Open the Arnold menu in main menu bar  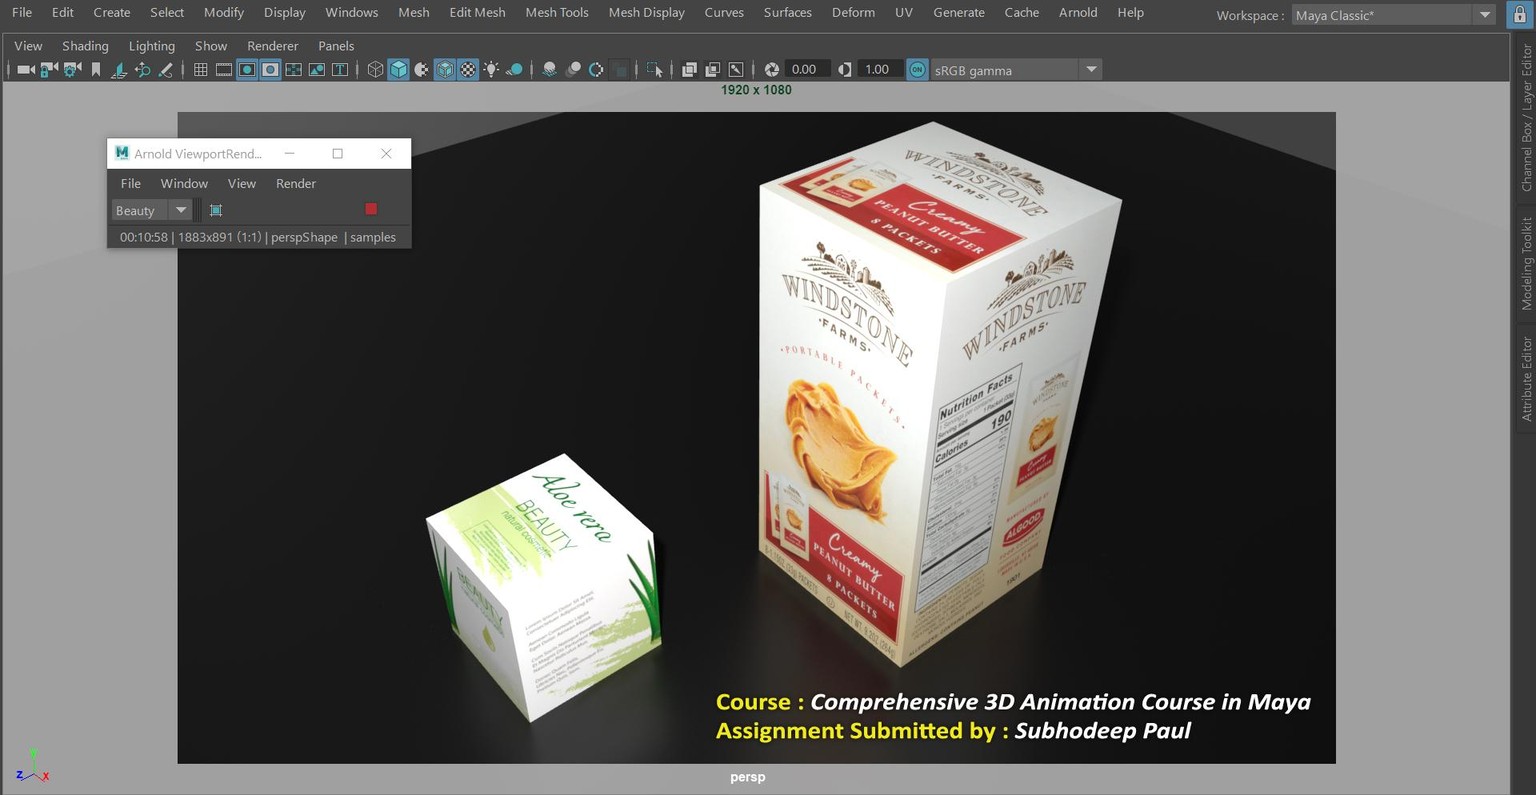[1078, 12]
